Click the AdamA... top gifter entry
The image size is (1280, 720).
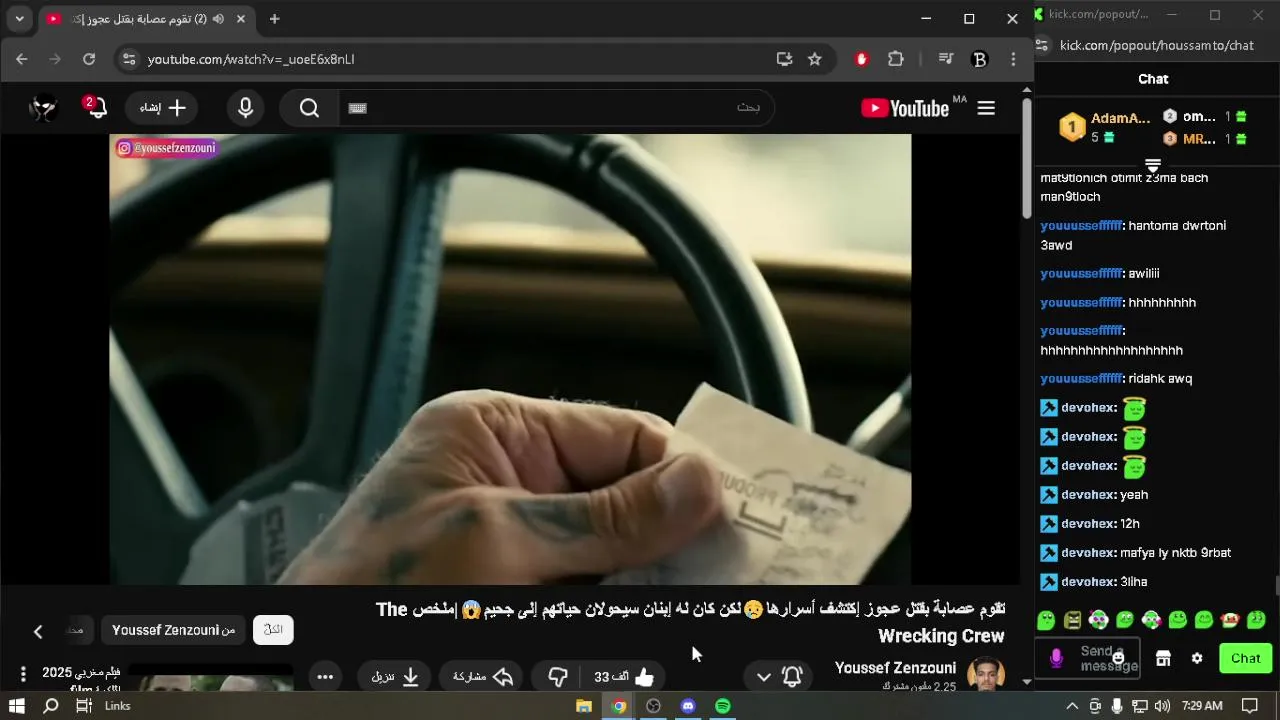[1106, 127]
